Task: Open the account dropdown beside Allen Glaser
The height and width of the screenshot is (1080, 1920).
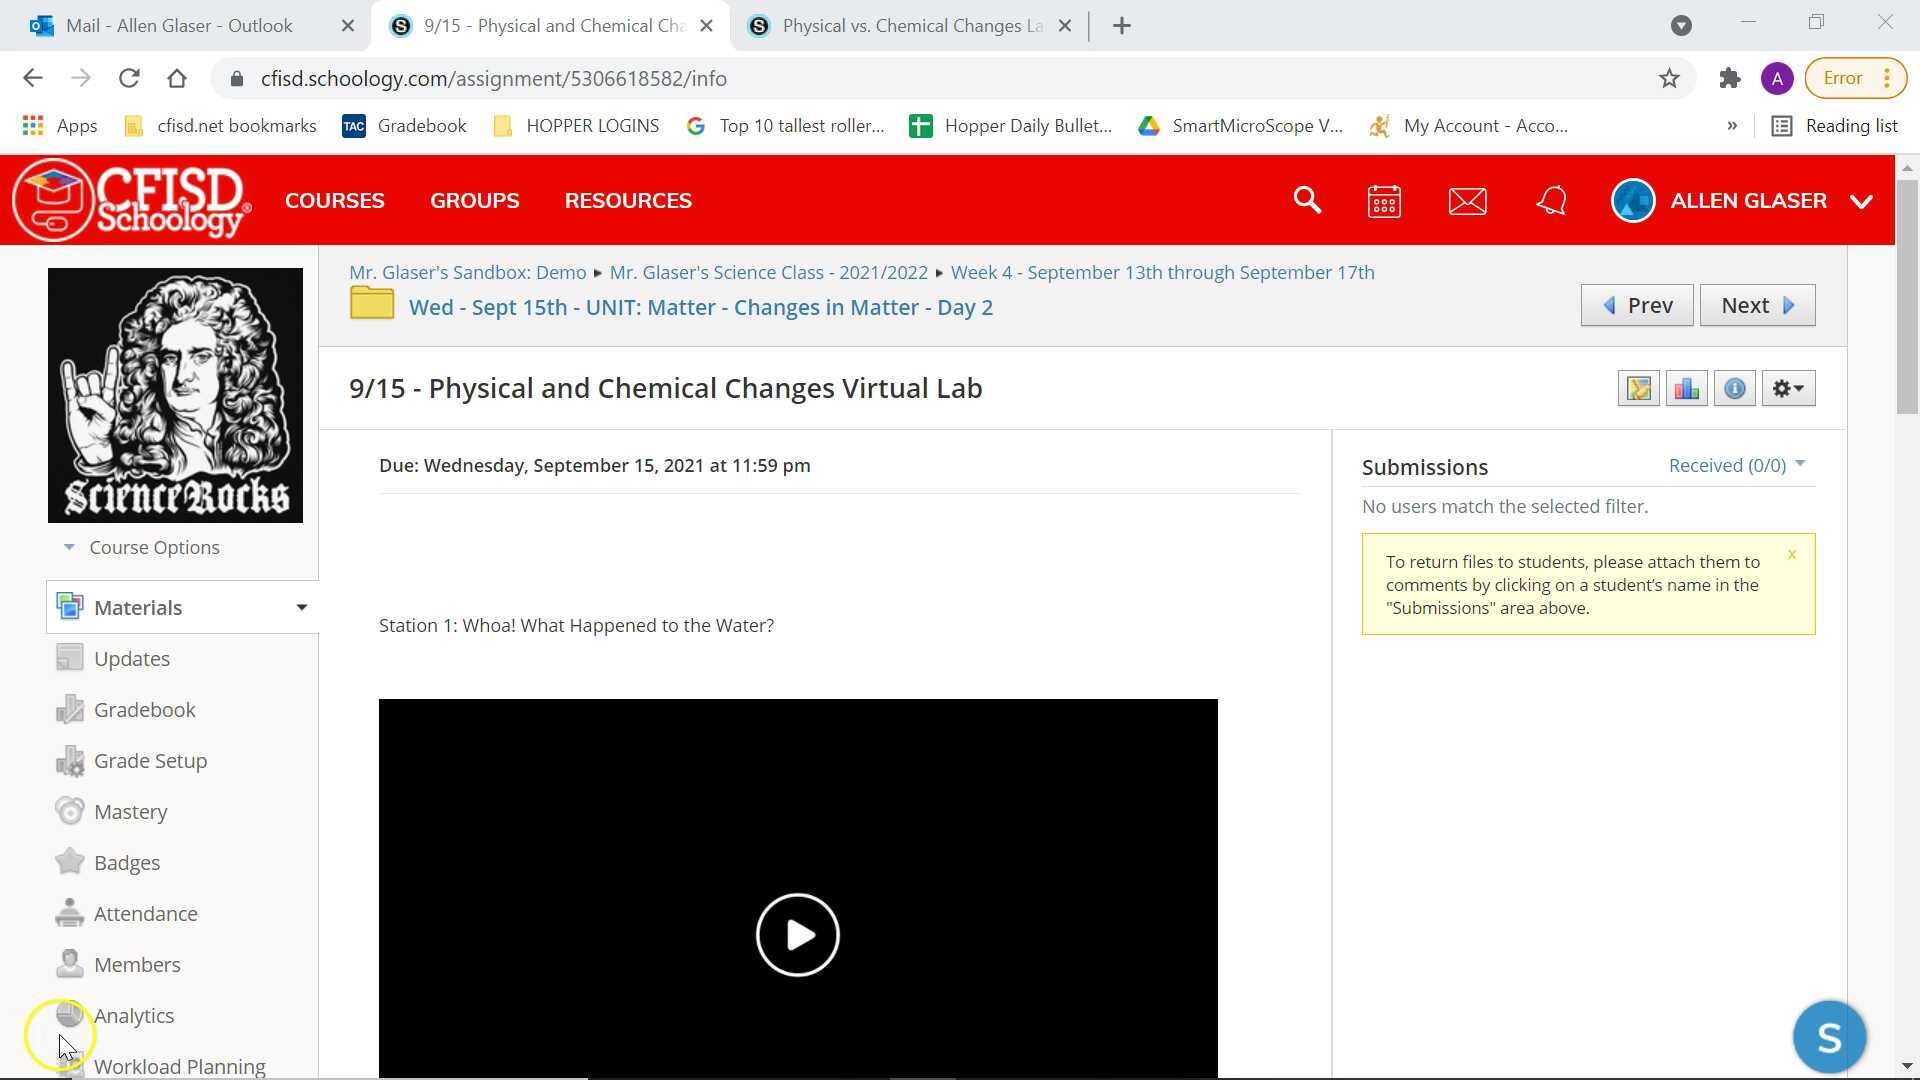Action: [1861, 200]
